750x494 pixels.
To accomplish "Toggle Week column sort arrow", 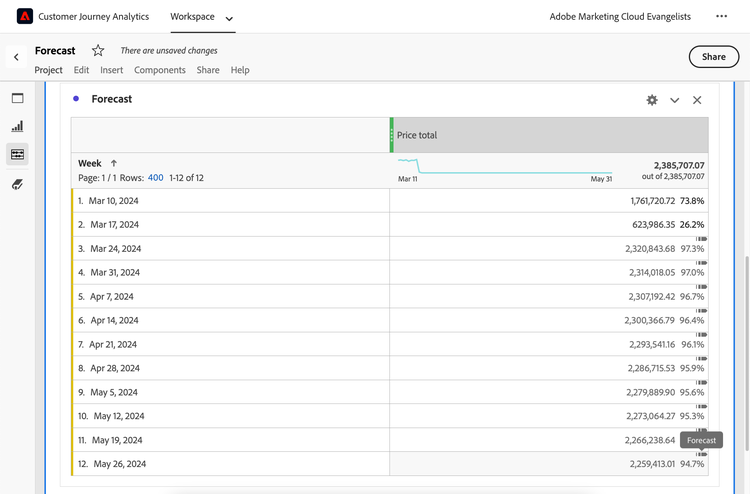I will pyautogui.click(x=113, y=163).
